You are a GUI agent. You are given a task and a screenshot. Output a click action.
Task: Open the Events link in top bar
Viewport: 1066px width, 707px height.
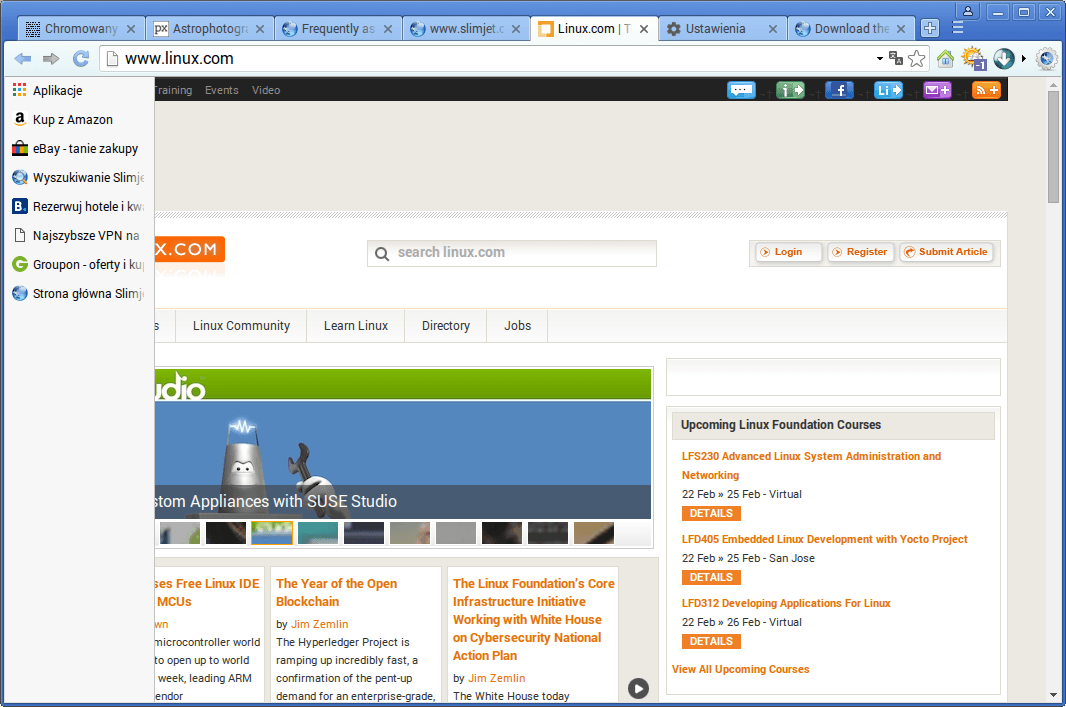coord(222,90)
